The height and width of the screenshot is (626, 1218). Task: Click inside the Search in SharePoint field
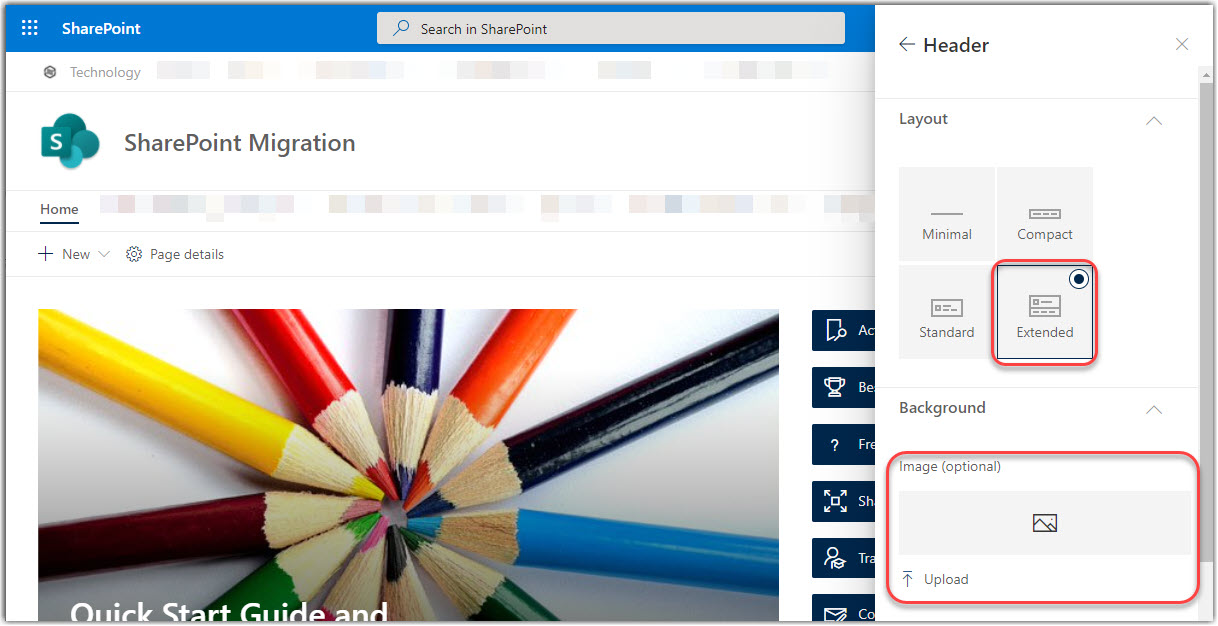click(610, 28)
